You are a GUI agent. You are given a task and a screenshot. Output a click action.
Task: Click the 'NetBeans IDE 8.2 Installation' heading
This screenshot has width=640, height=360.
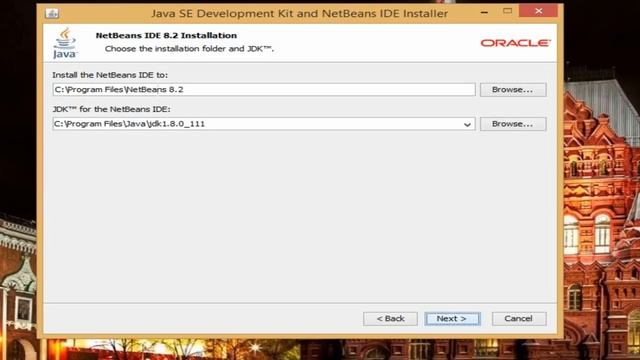(x=166, y=36)
